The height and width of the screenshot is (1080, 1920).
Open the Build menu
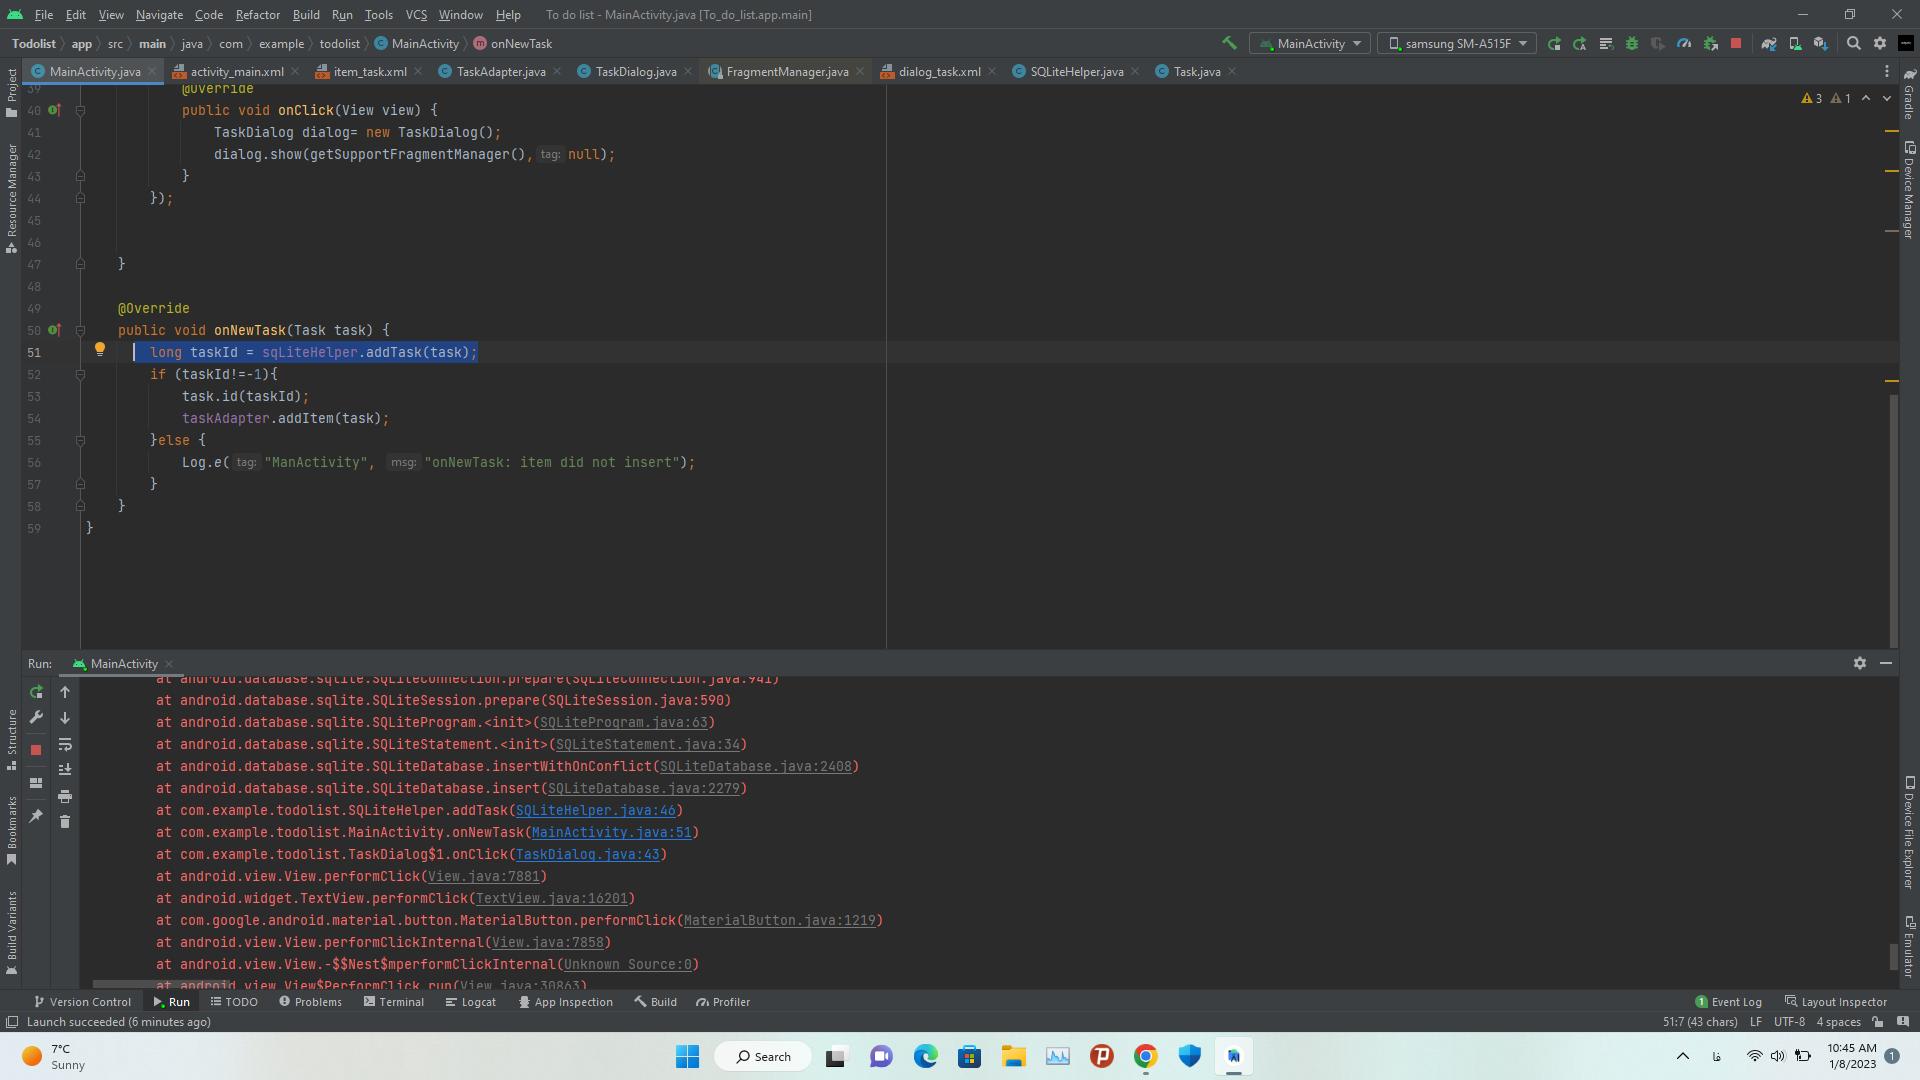click(306, 14)
